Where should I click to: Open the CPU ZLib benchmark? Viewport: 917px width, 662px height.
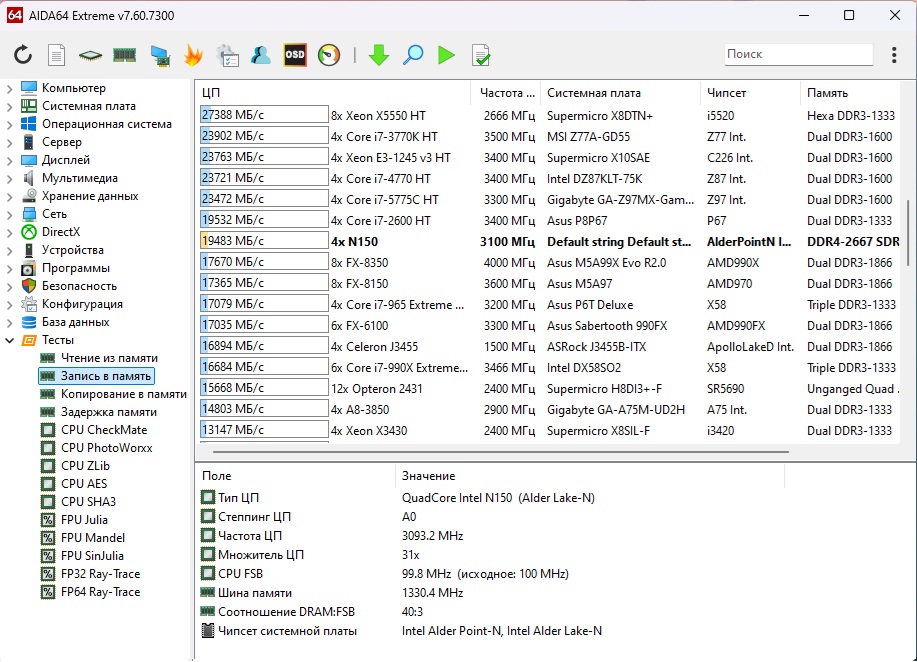click(85, 466)
